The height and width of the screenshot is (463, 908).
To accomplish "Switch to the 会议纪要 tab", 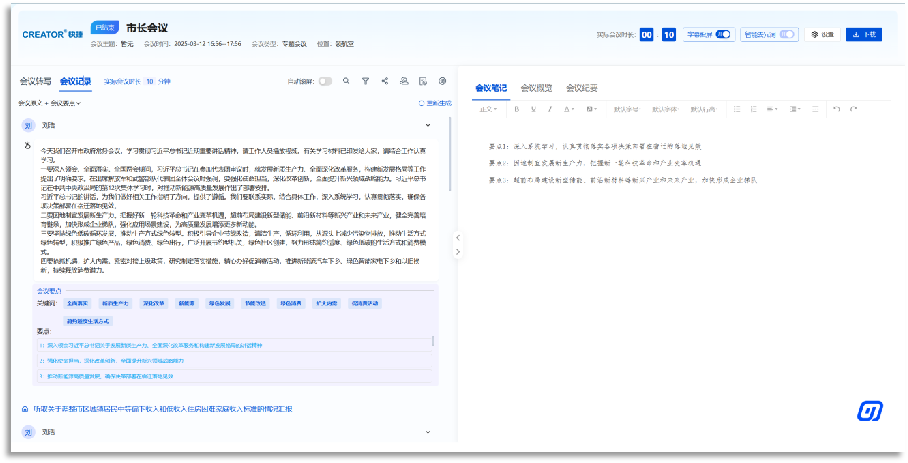I will [582, 88].
